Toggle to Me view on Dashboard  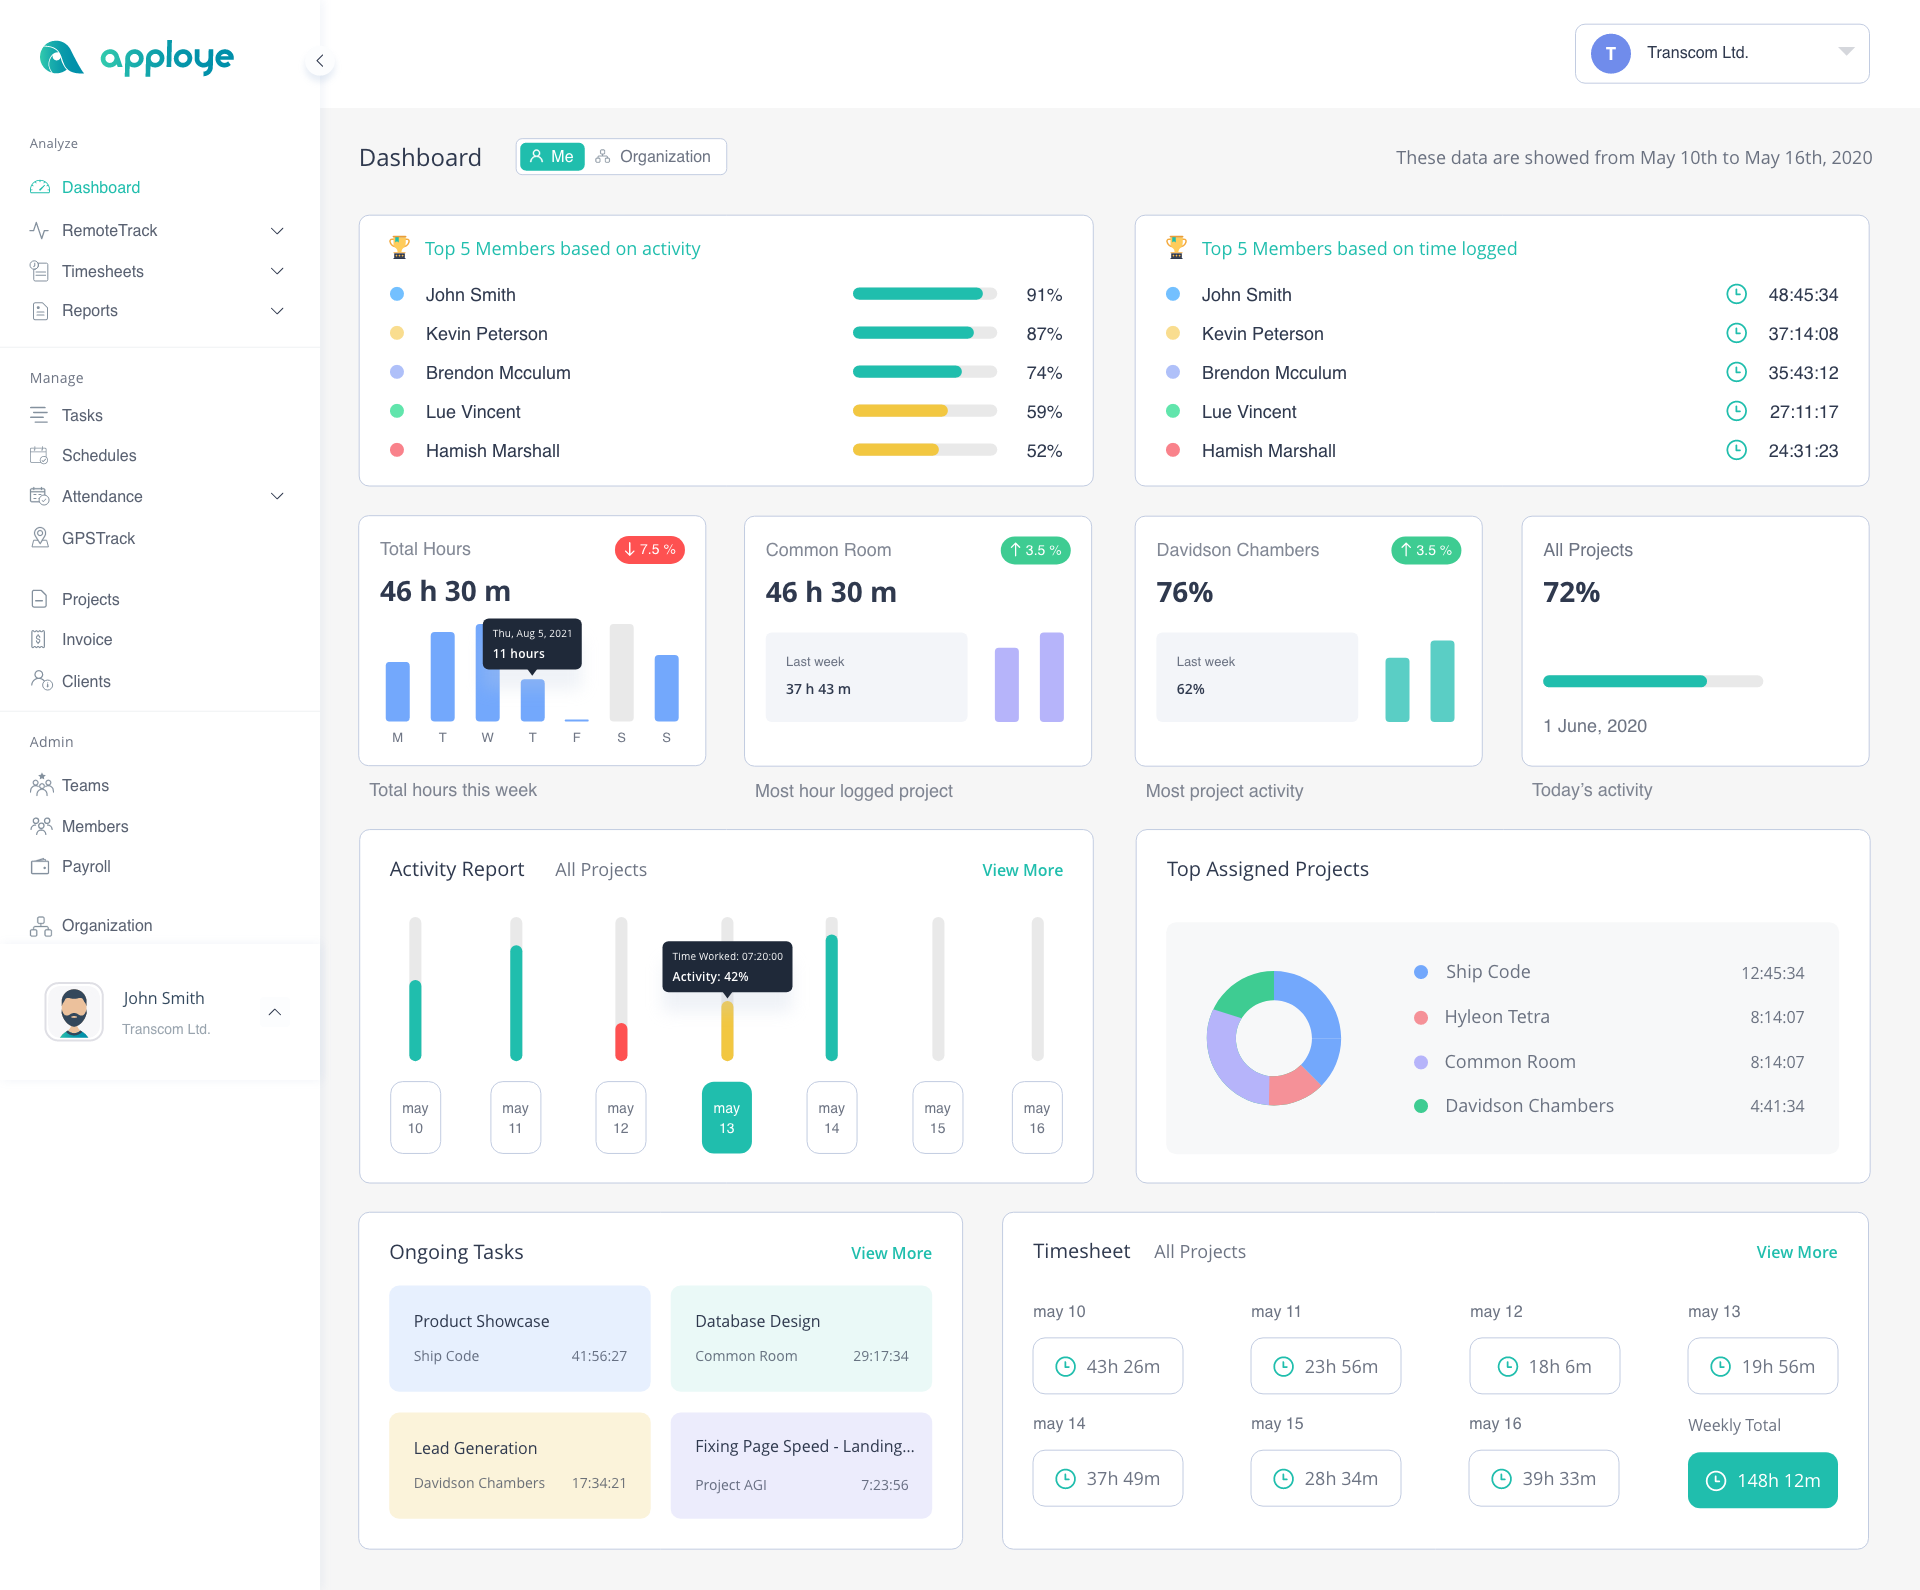(550, 155)
